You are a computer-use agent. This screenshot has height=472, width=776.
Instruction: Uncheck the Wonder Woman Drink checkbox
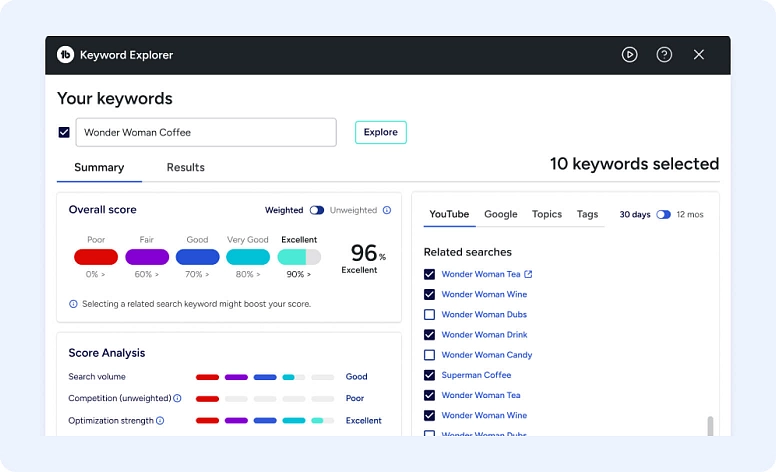pos(430,335)
